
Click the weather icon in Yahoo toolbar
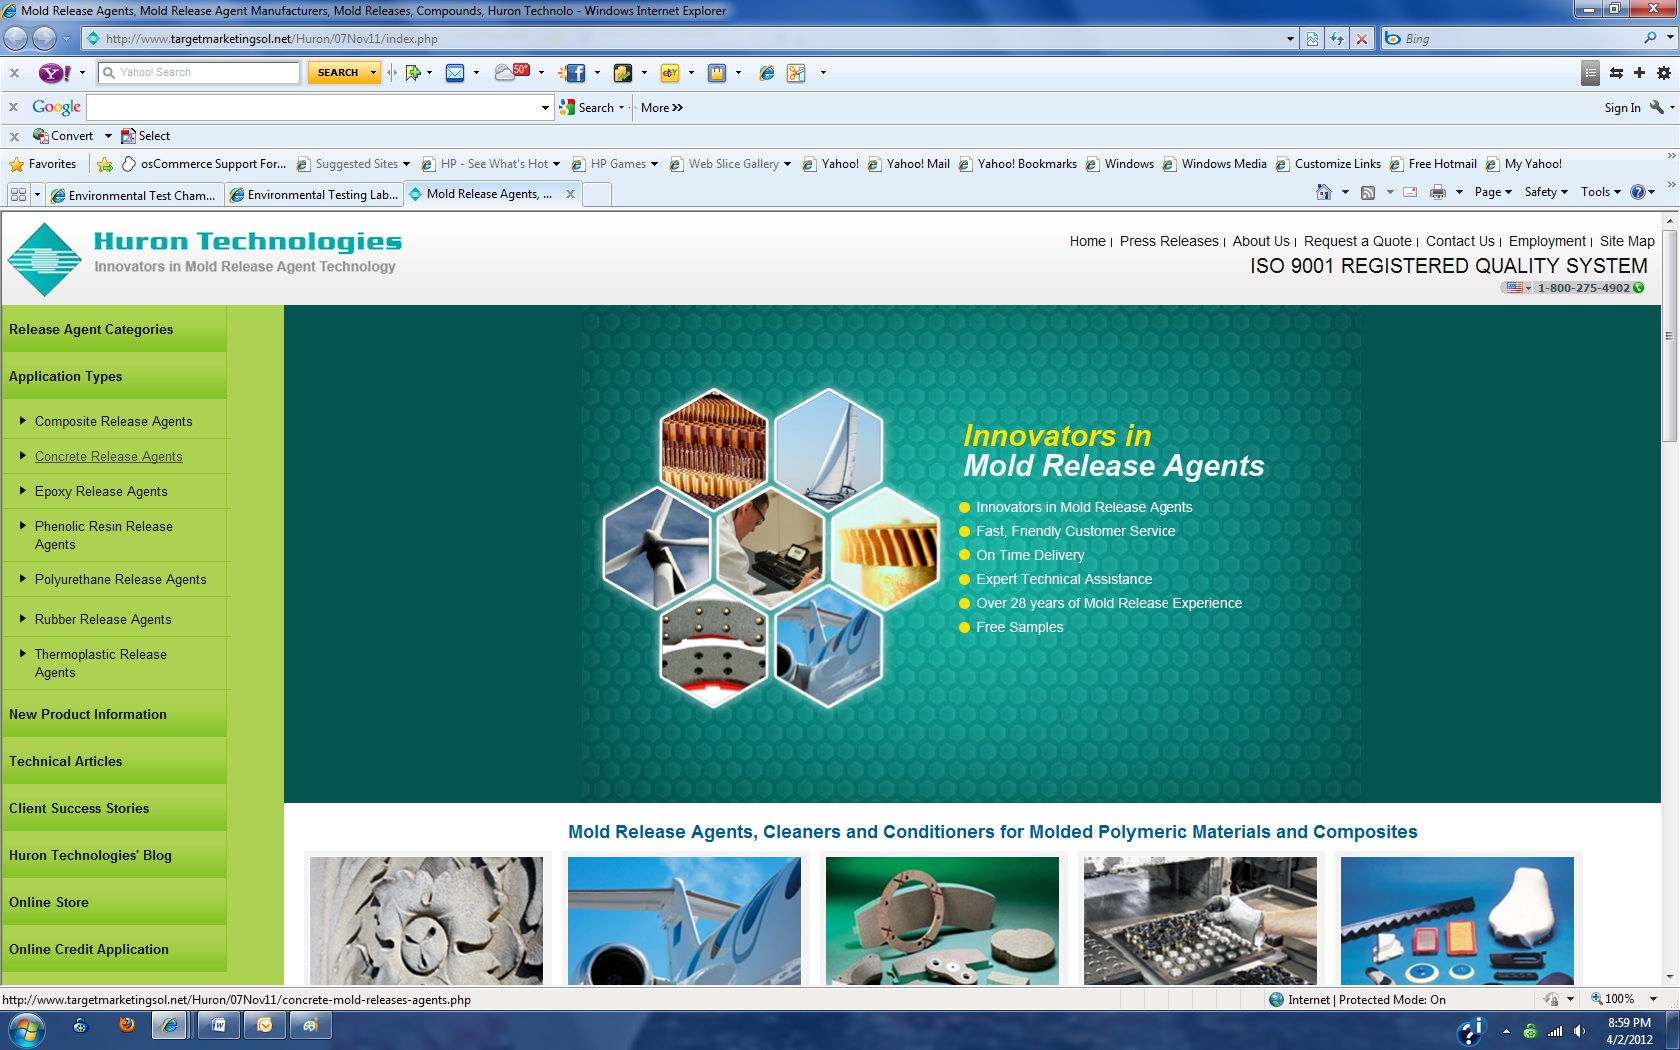click(512, 72)
